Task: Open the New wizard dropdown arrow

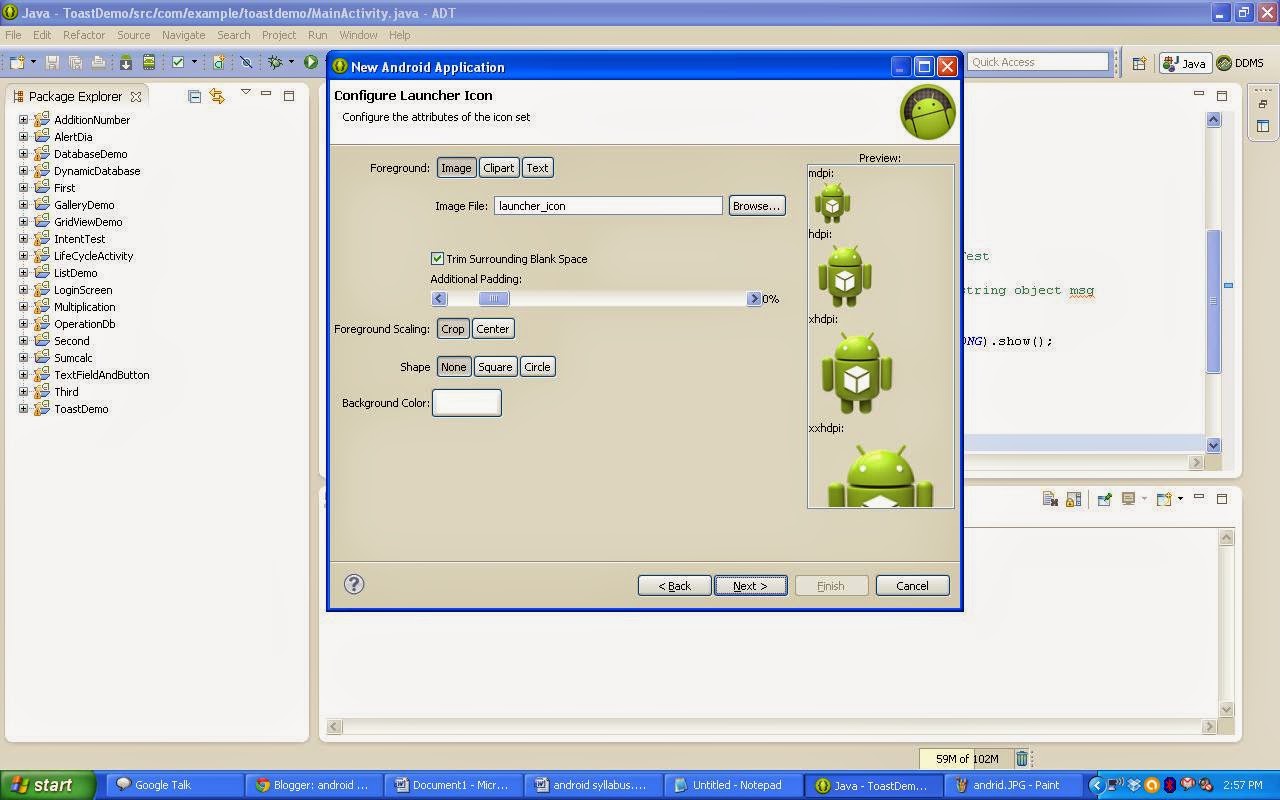Action: [x=33, y=62]
